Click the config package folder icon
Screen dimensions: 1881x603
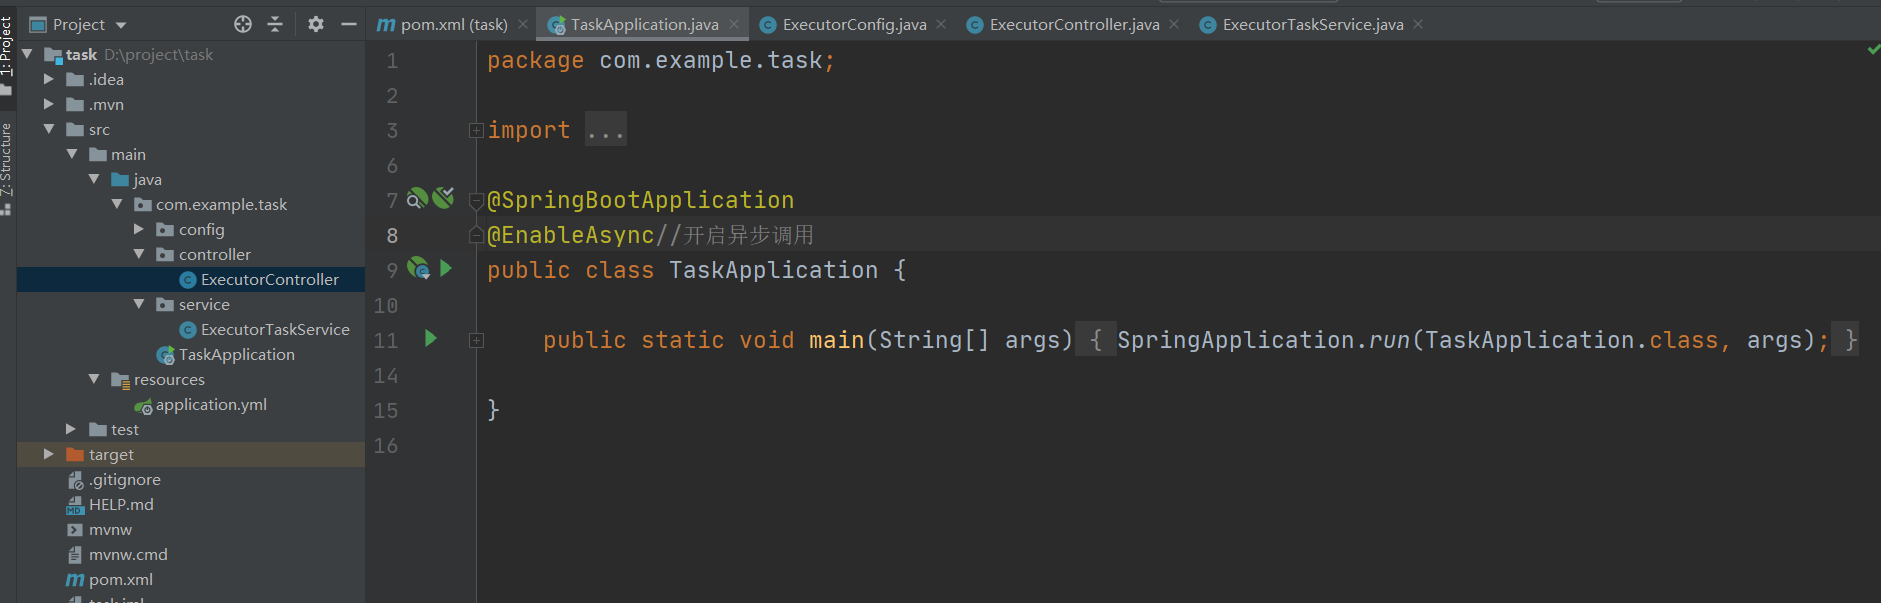click(165, 229)
